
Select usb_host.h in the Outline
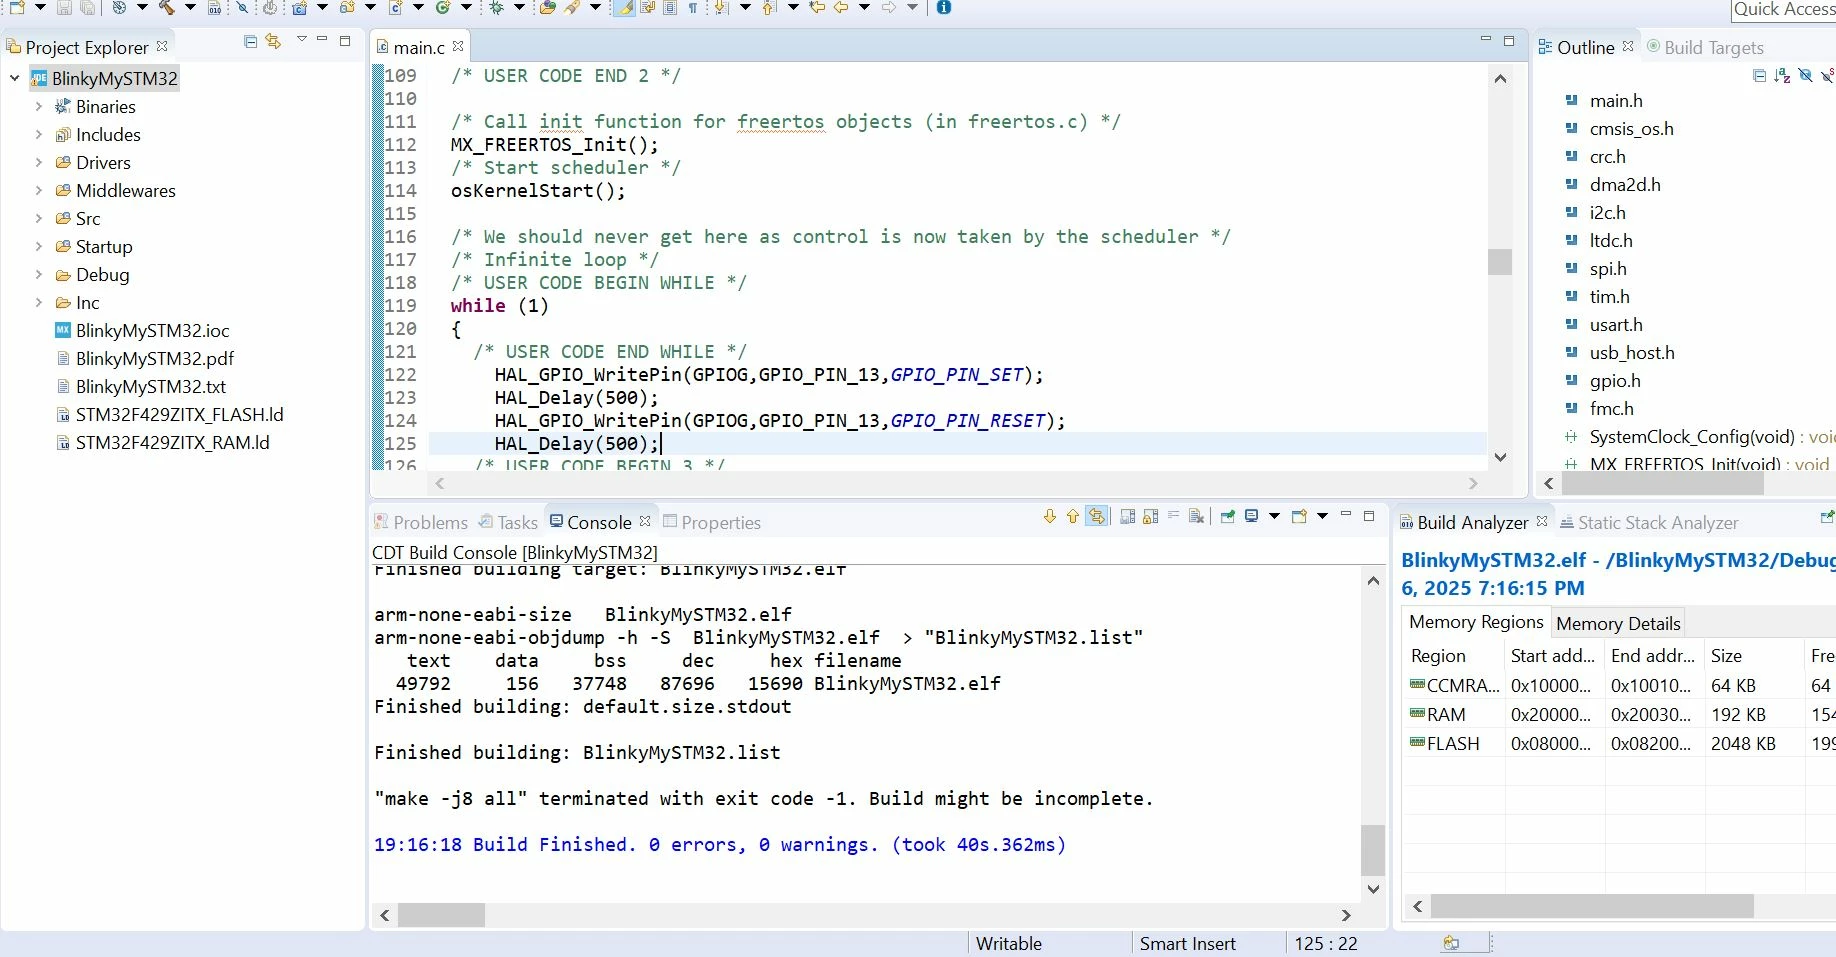click(1632, 352)
